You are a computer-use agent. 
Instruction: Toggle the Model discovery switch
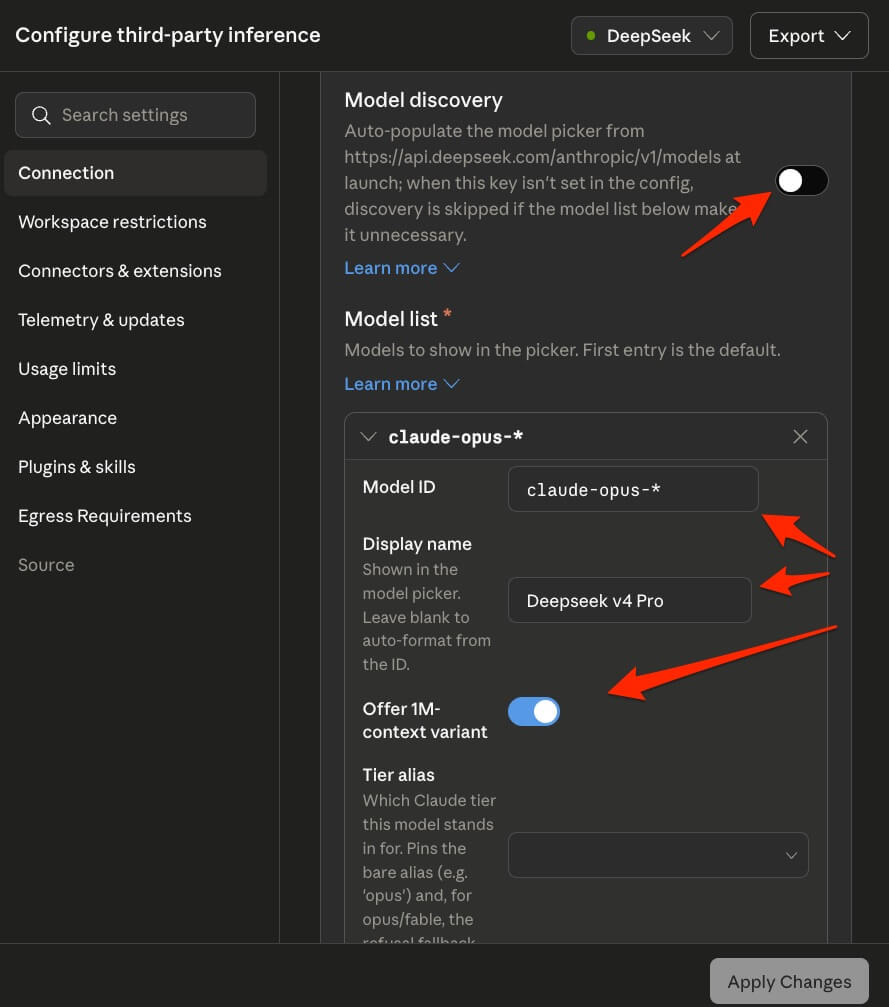pos(802,180)
